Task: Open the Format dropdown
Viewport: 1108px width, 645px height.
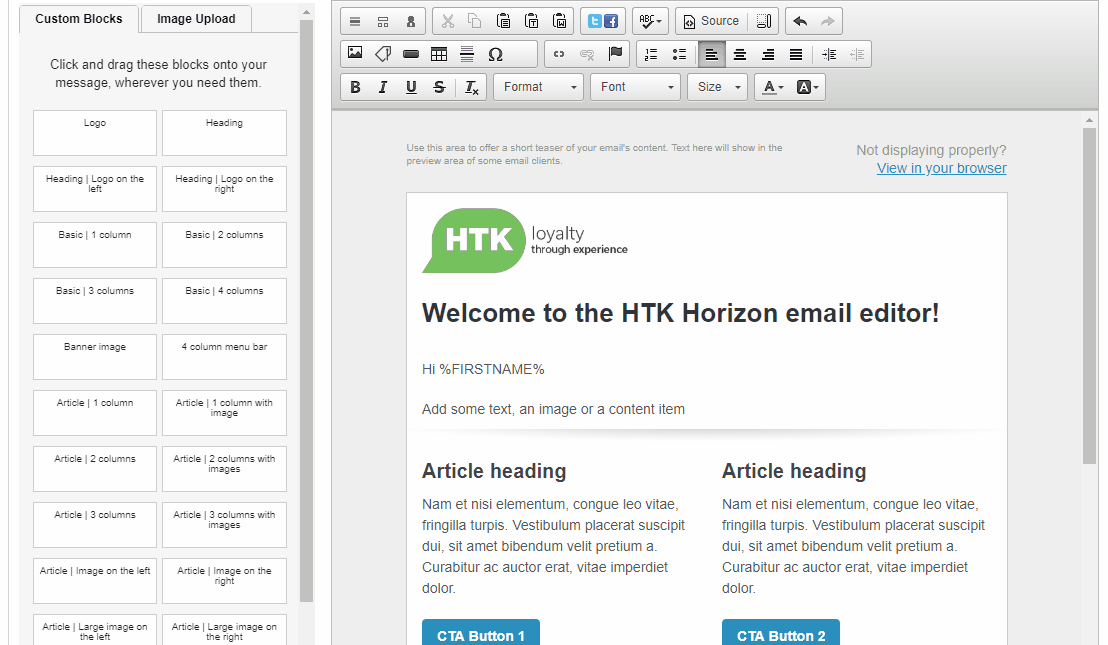Action: pos(539,87)
